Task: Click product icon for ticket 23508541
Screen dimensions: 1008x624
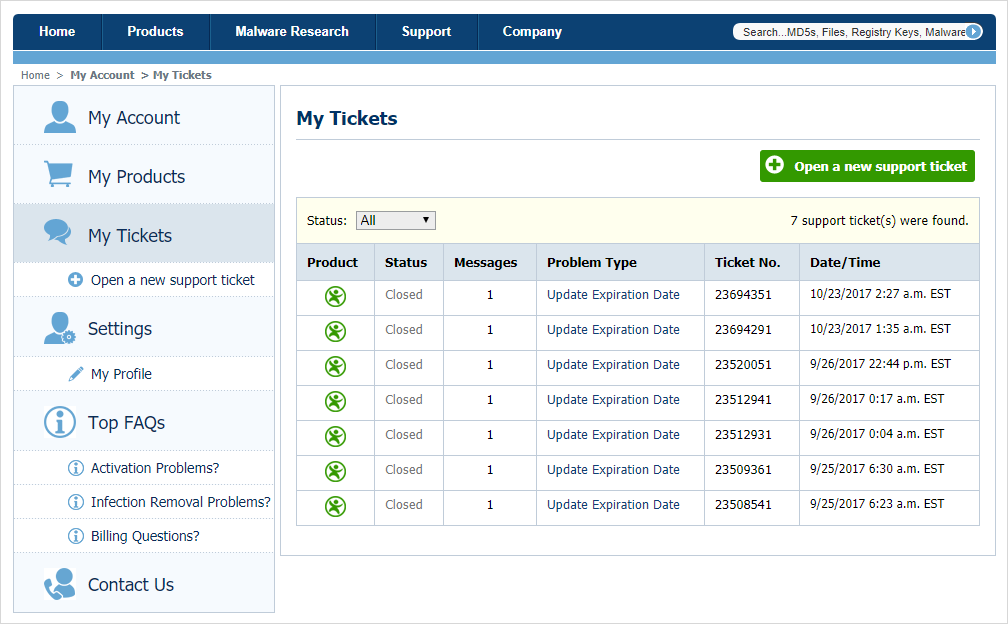Action: (x=335, y=506)
